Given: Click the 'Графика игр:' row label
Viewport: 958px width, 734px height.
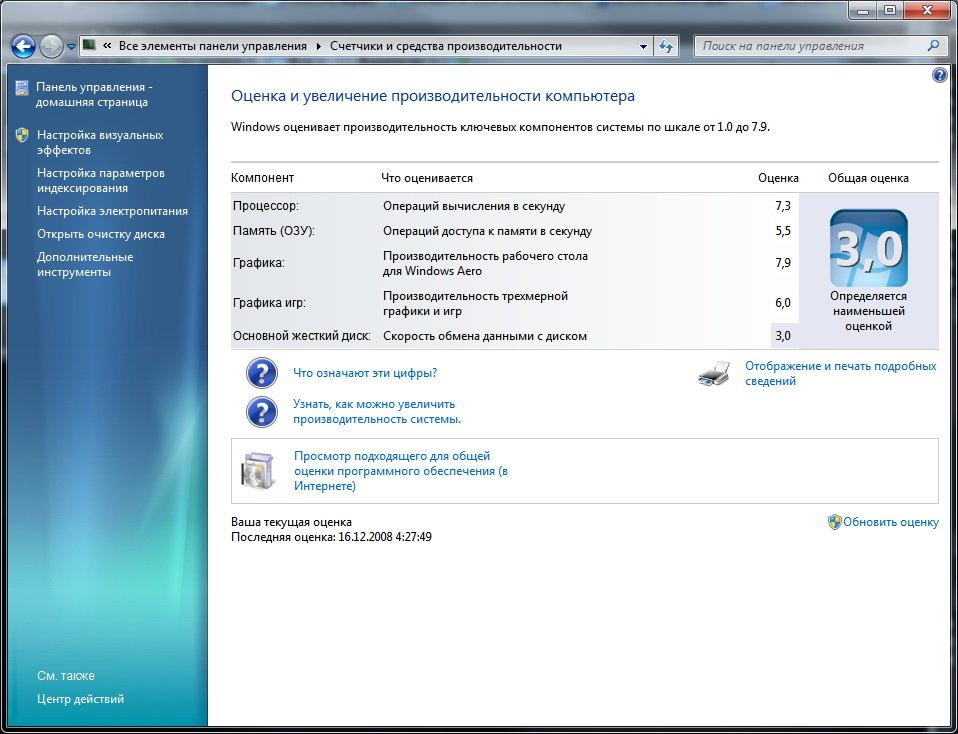Looking at the screenshot, I should (x=269, y=303).
